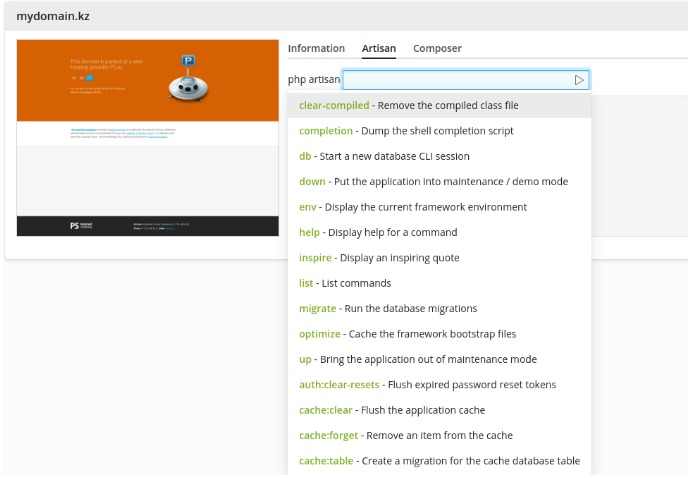Run the artisan command with play icon
The image size is (690, 478).
point(579,80)
